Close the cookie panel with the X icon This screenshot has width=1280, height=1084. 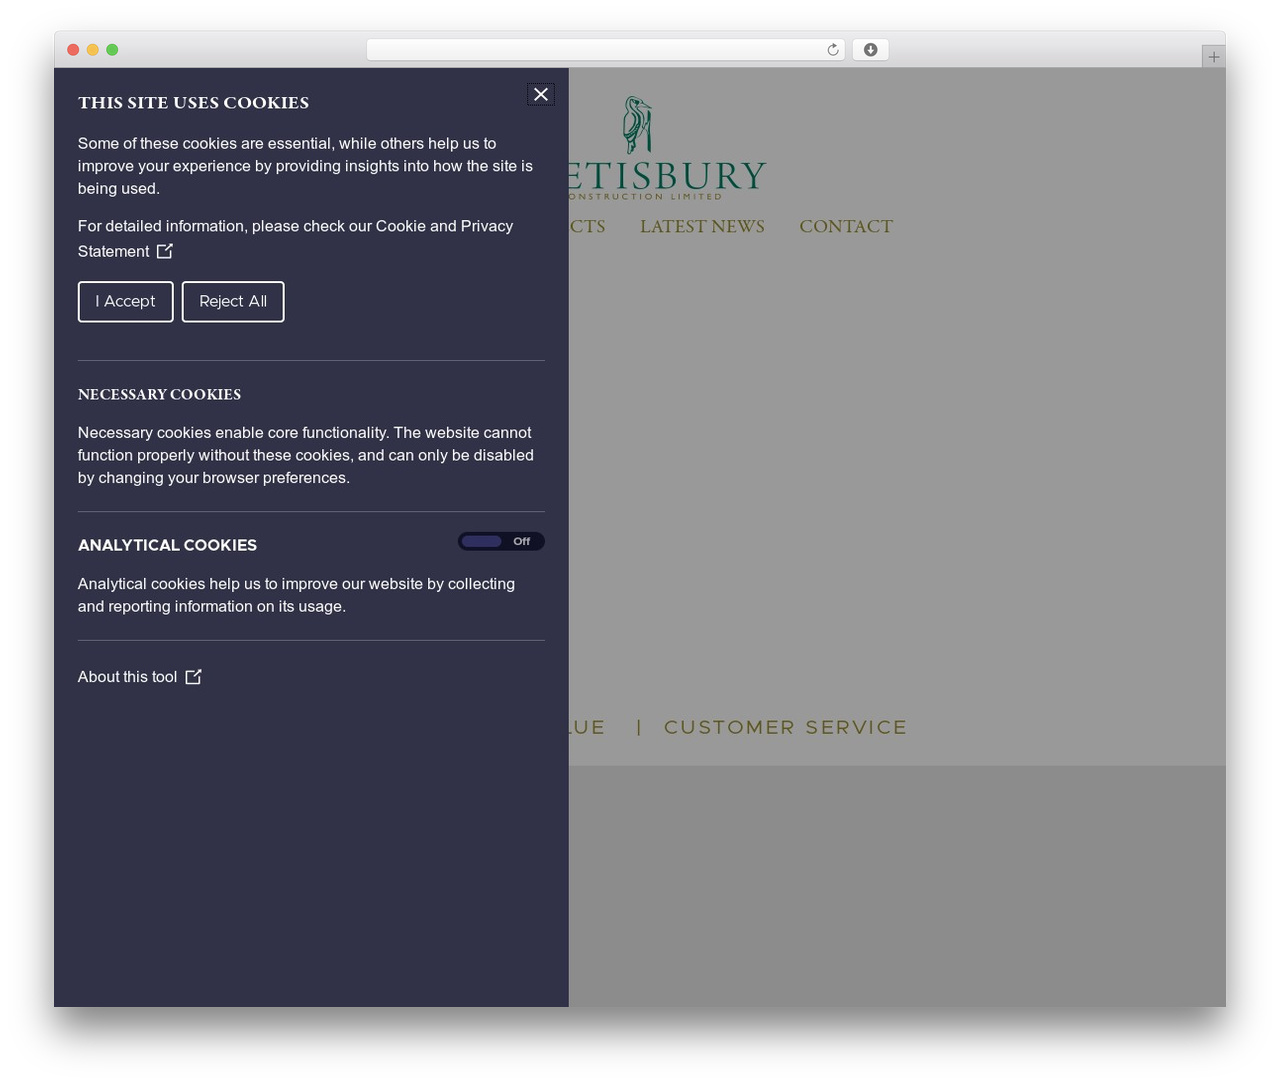click(x=541, y=94)
